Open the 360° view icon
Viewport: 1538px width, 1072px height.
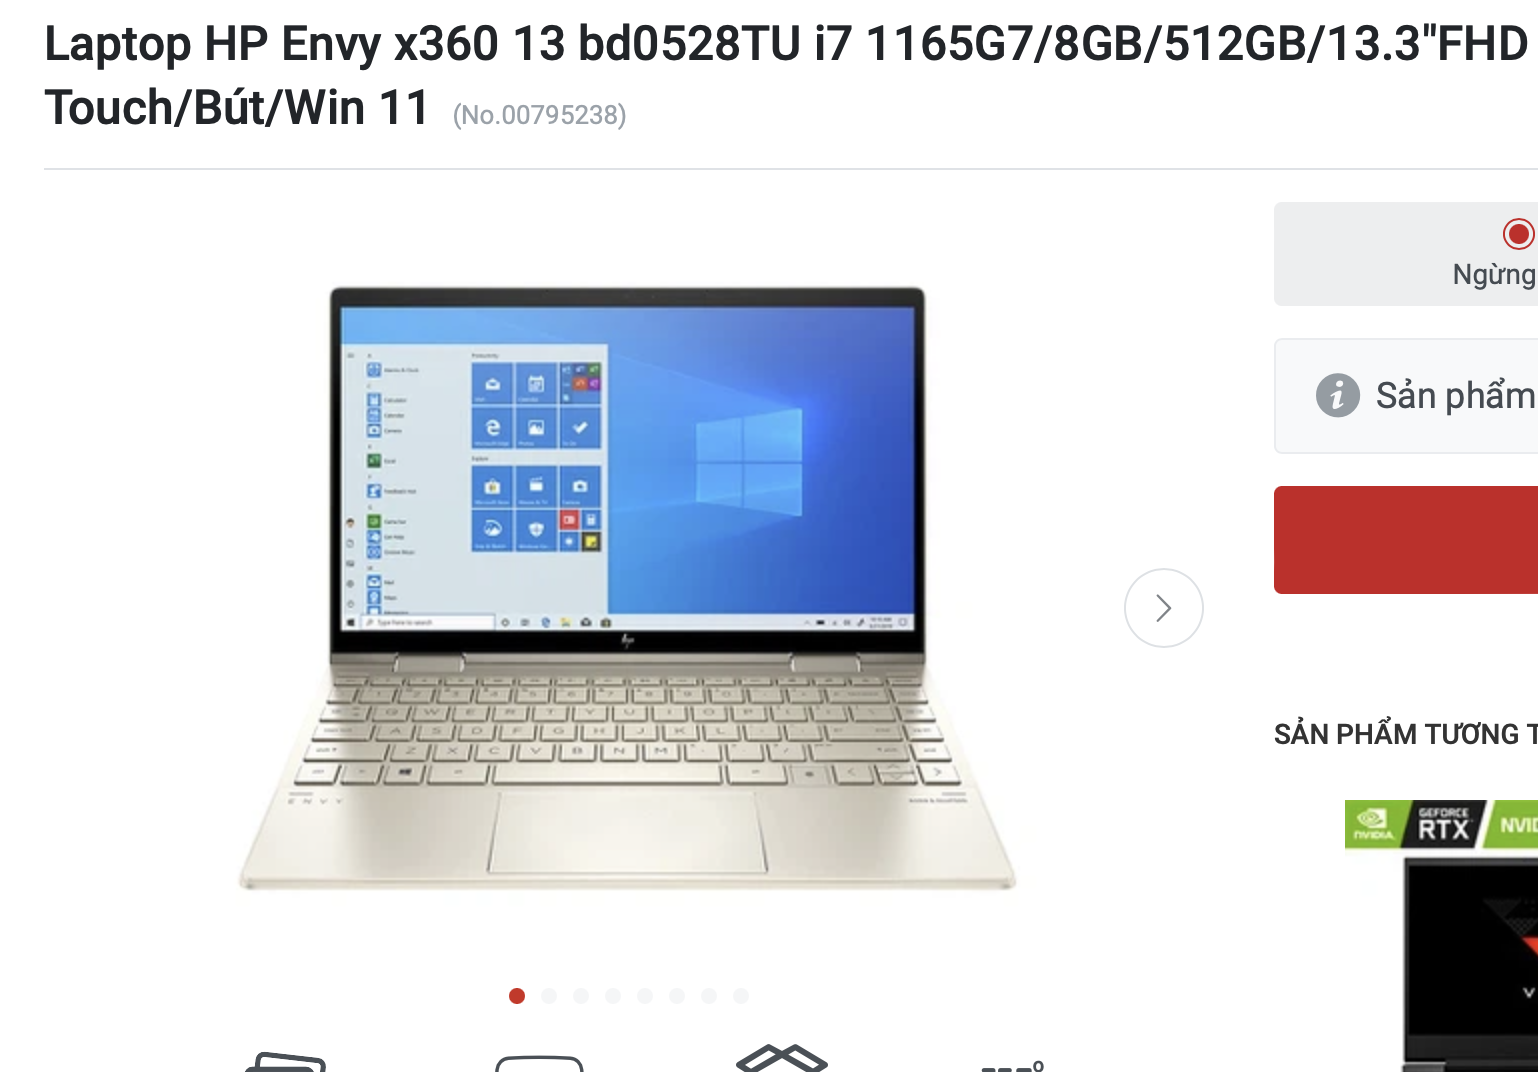pos(1014,1066)
